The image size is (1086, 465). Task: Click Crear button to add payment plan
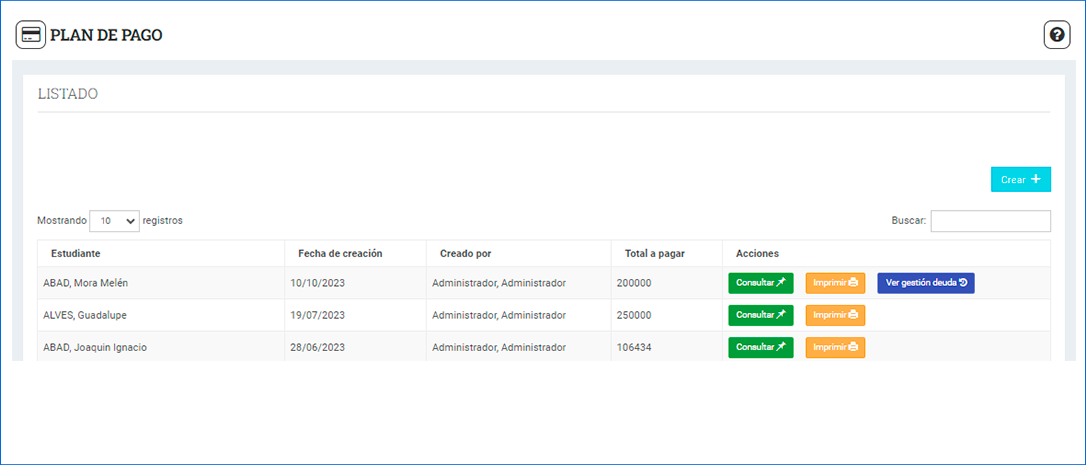point(1020,179)
